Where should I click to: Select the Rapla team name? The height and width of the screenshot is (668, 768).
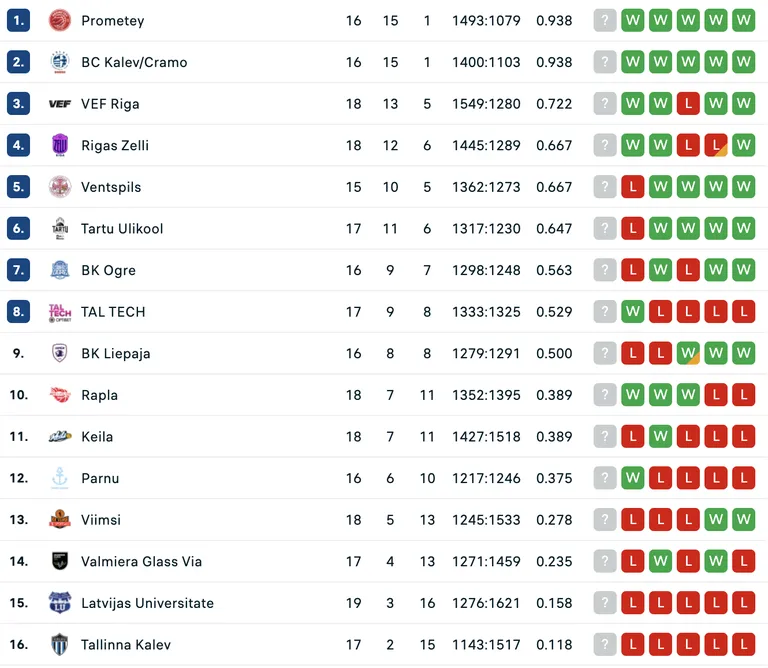99,395
